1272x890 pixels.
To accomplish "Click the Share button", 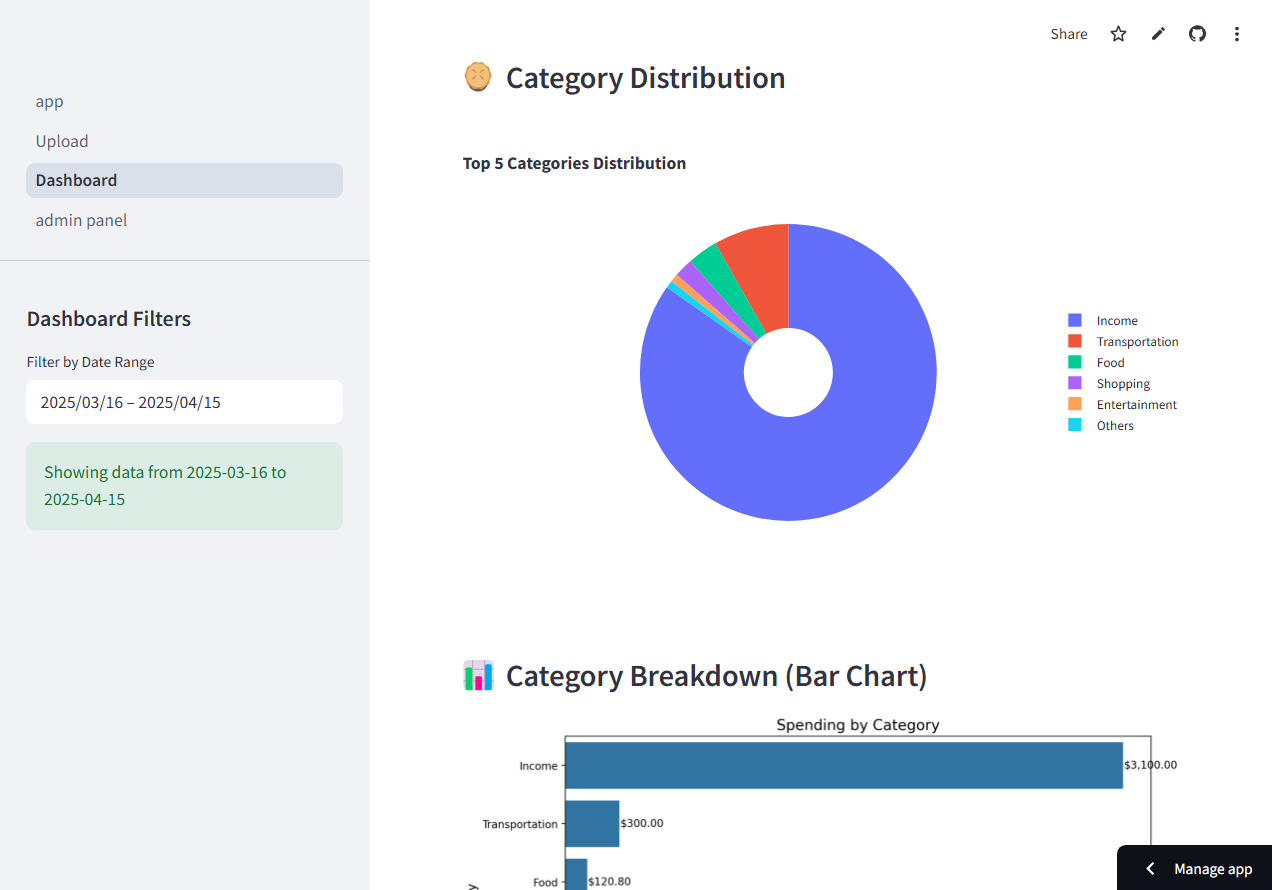I will 1068,33.
